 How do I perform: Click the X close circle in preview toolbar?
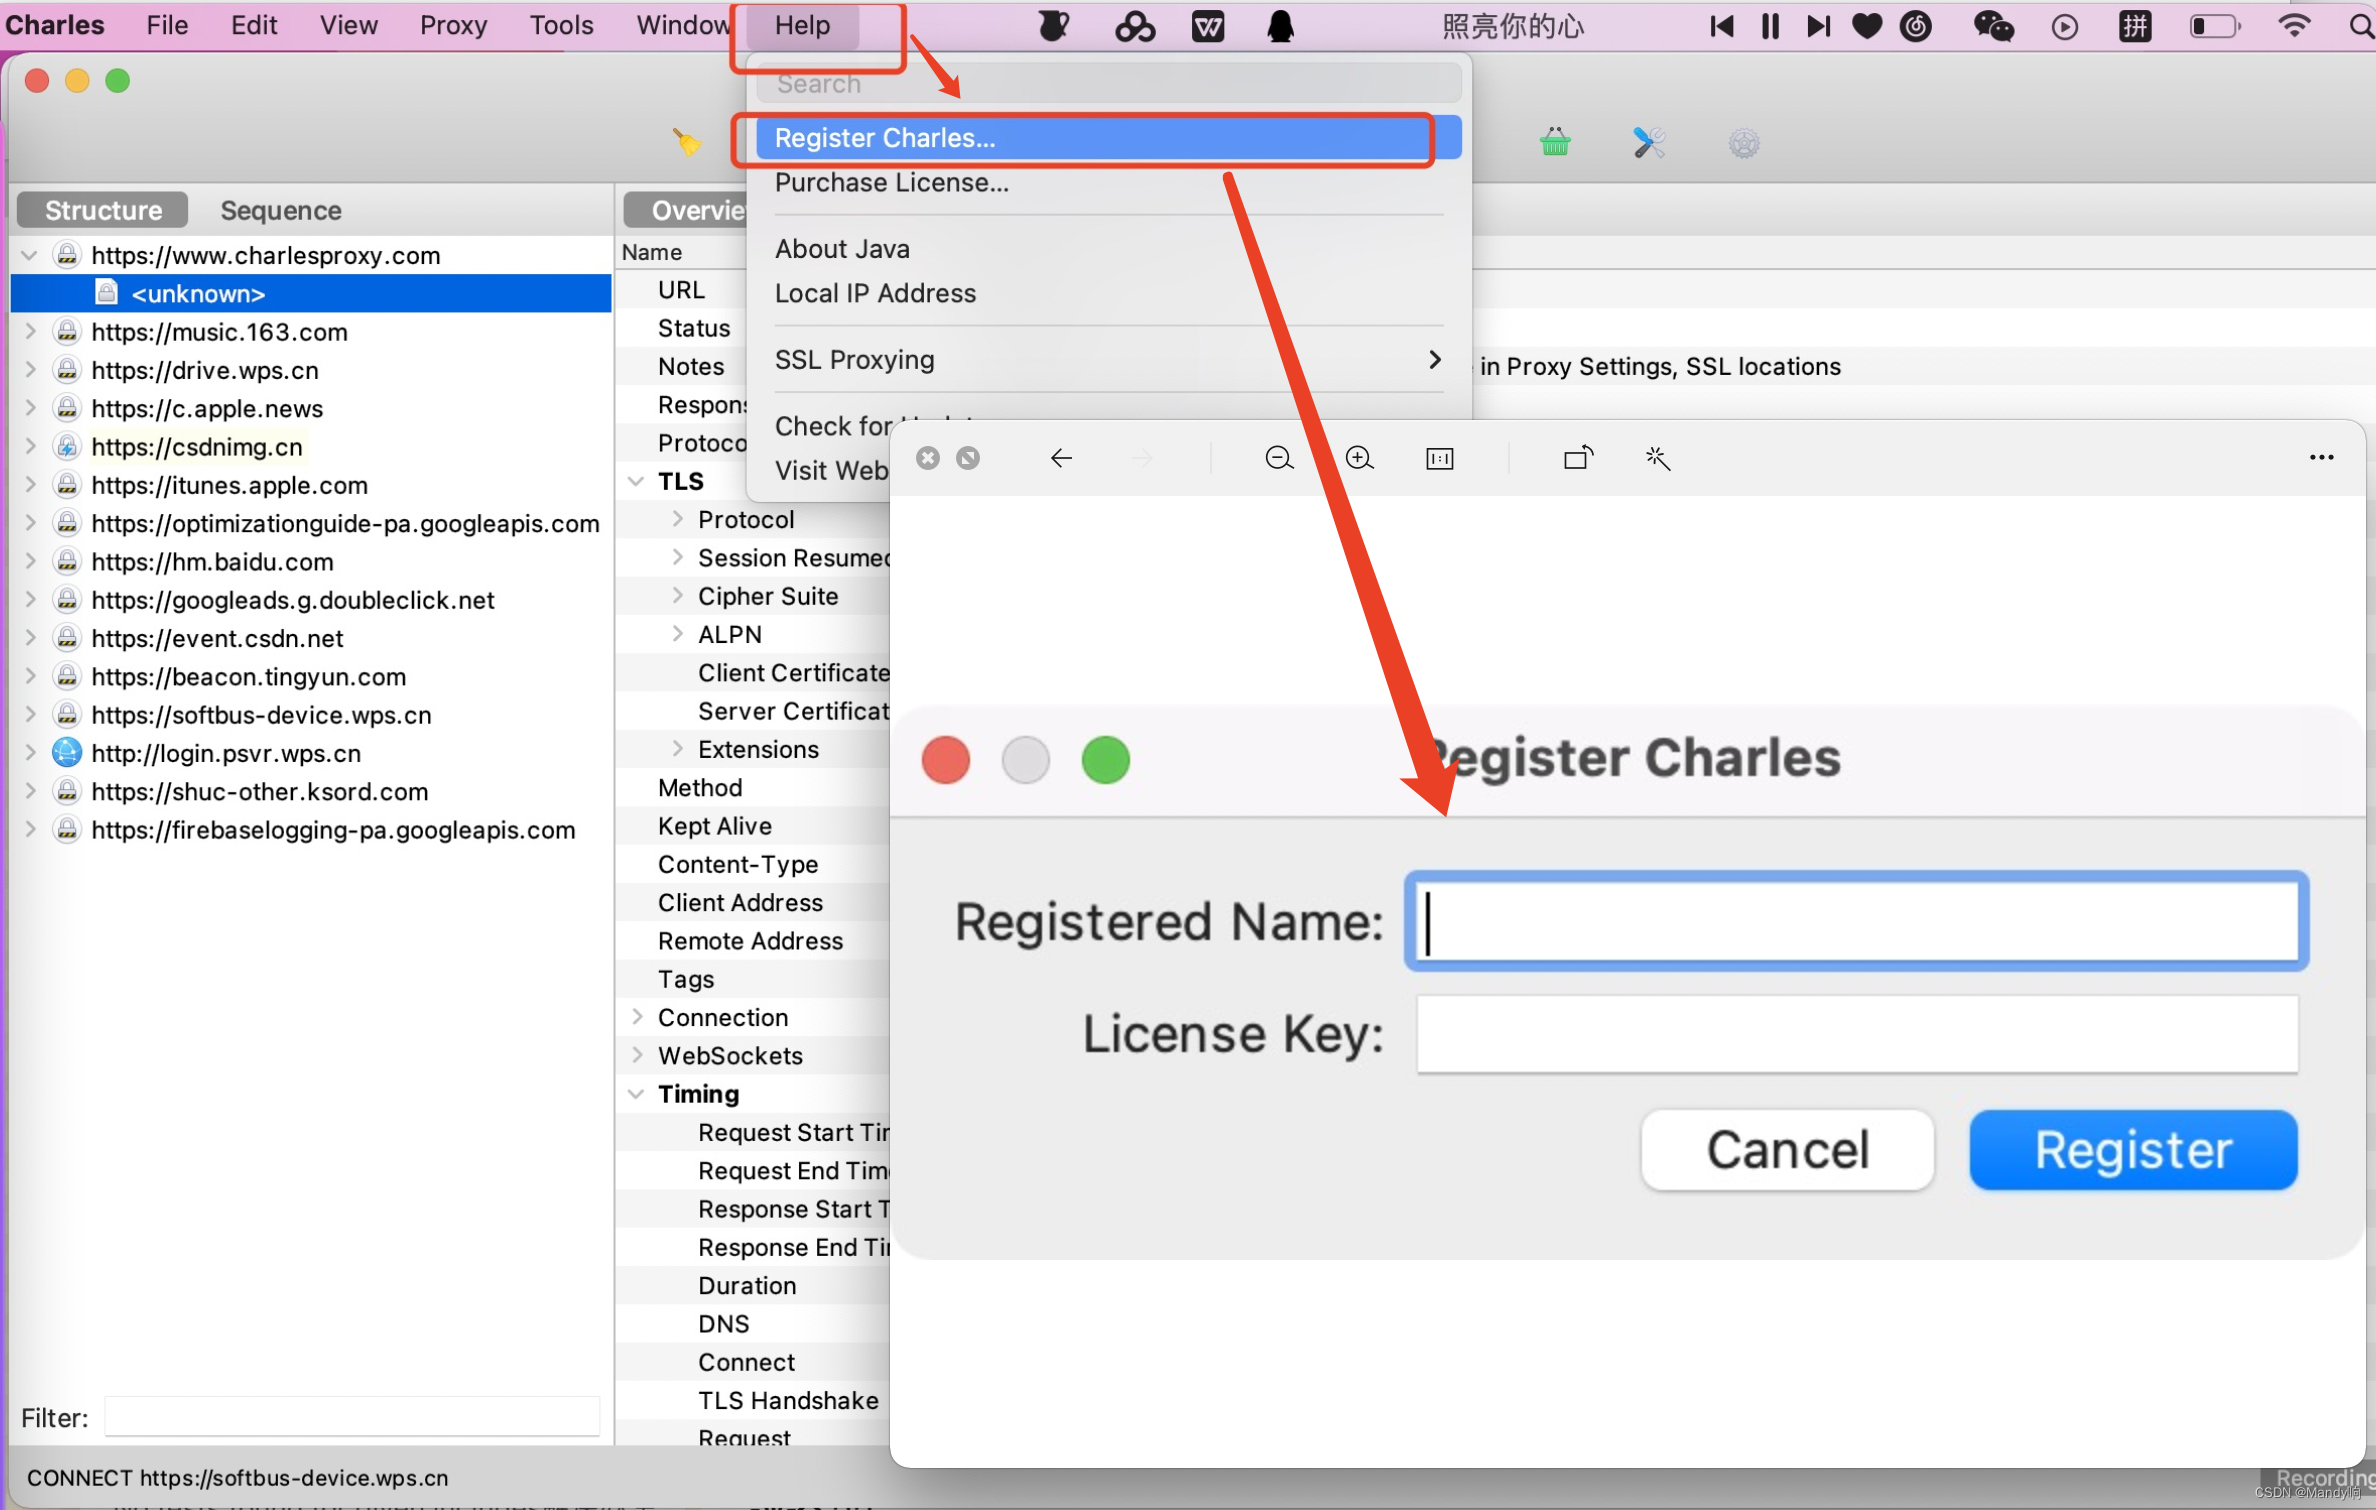coord(928,458)
